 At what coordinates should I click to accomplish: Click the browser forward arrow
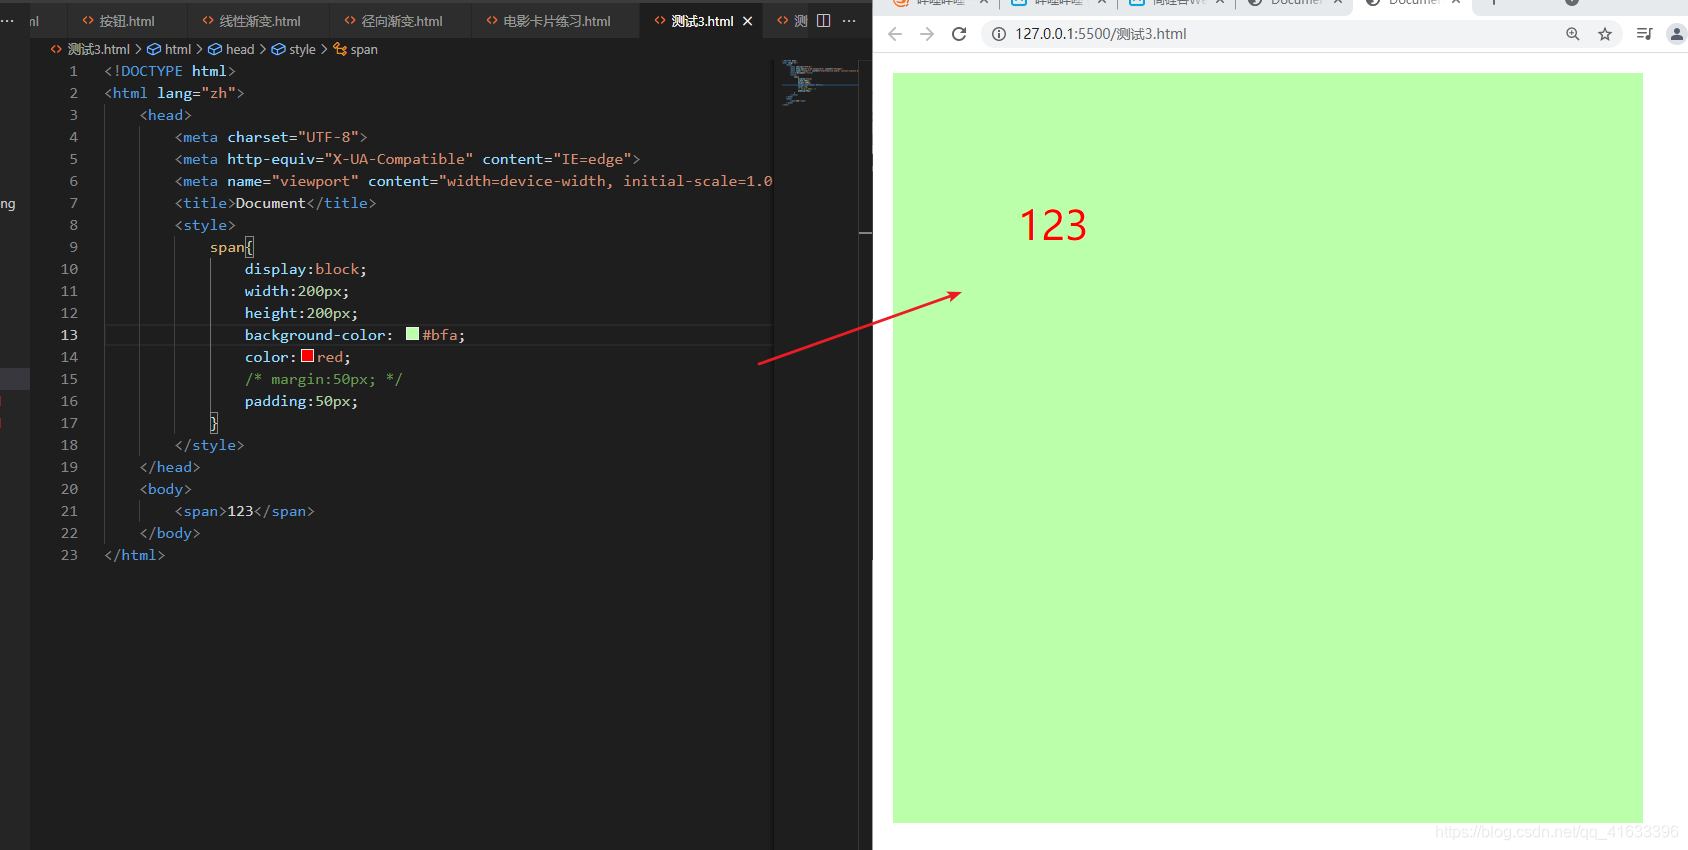(x=927, y=34)
